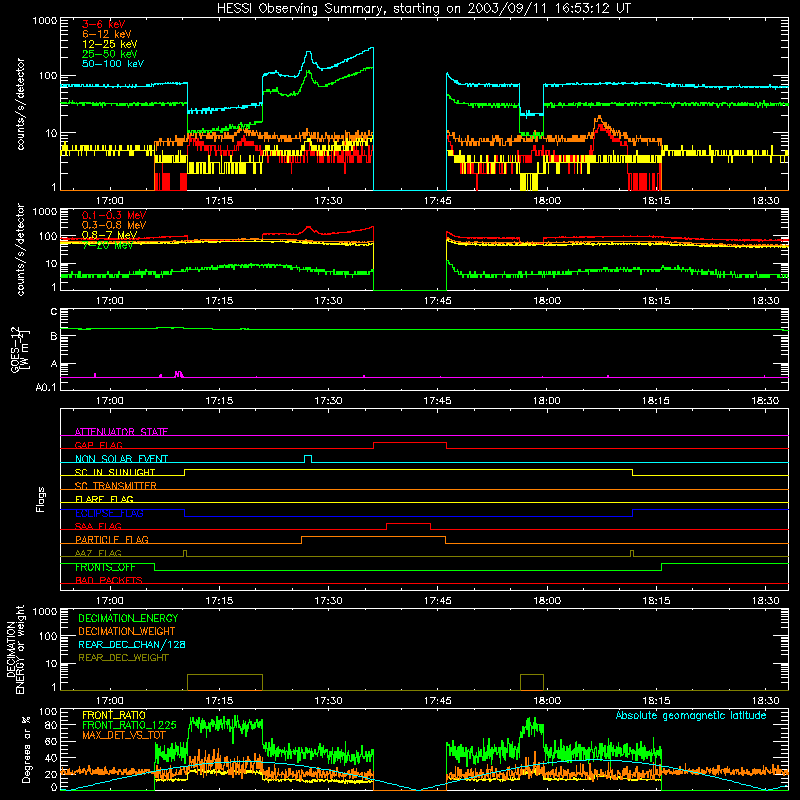Viewport: 800px width, 800px height.
Task: Select the '3-6 keV' legend label
Action: [x=104, y=24]
